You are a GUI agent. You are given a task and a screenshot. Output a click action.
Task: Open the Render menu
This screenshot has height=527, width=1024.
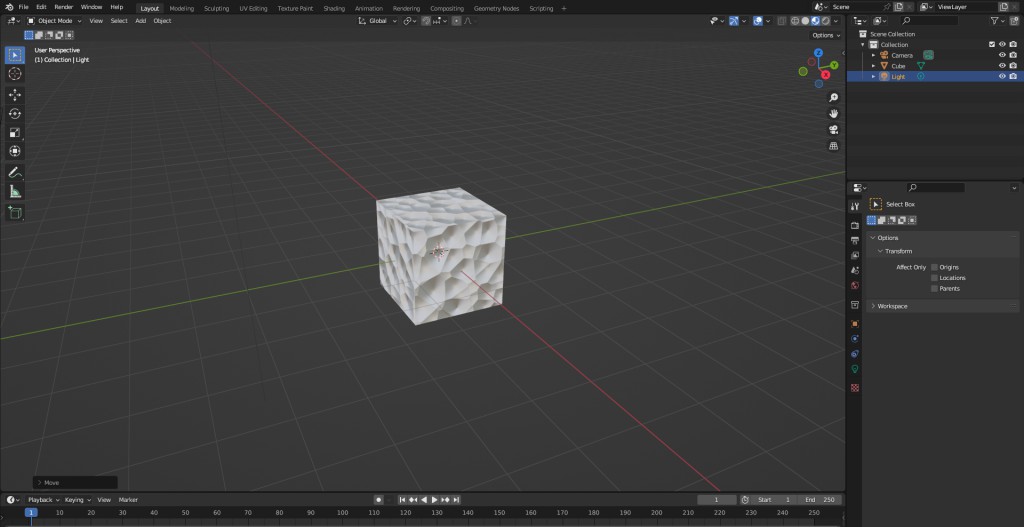point(63,7)
